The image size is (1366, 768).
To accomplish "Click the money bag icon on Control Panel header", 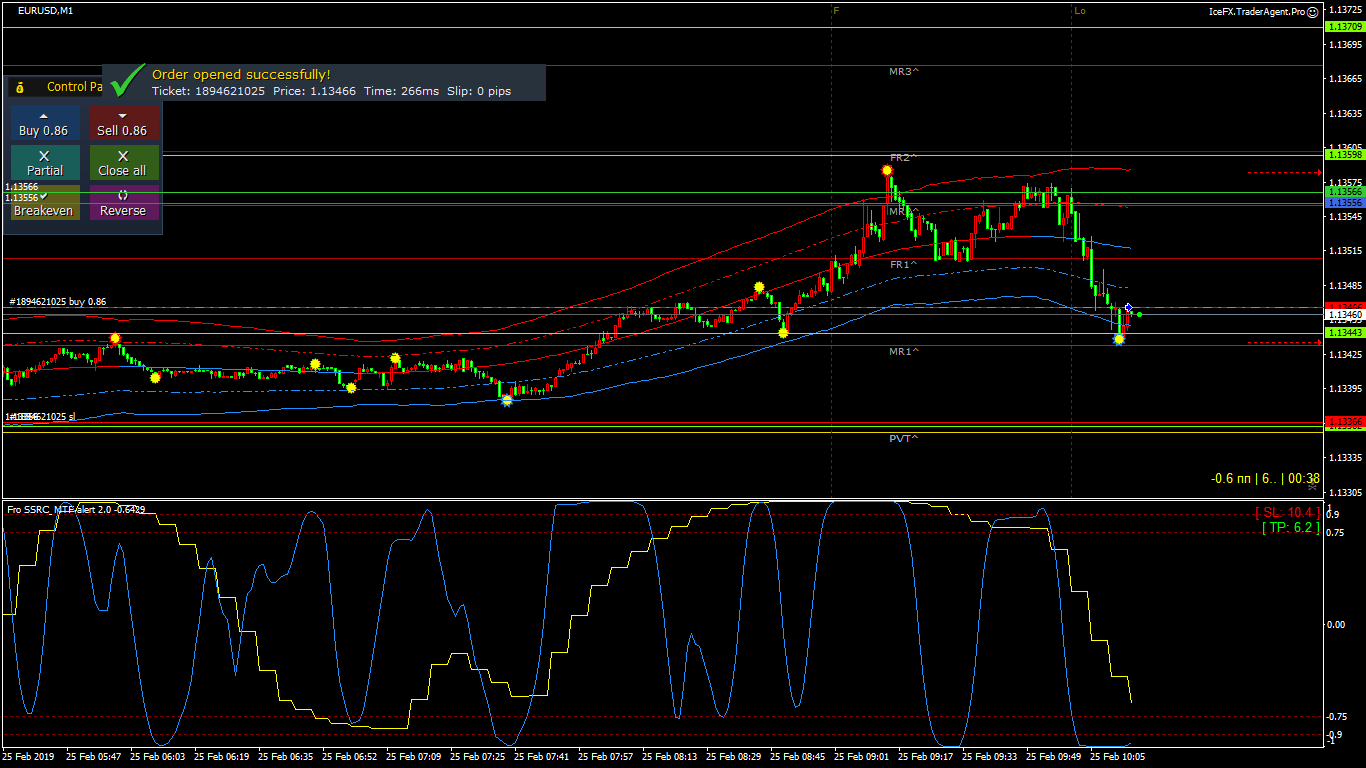I will tap(19, 87).
